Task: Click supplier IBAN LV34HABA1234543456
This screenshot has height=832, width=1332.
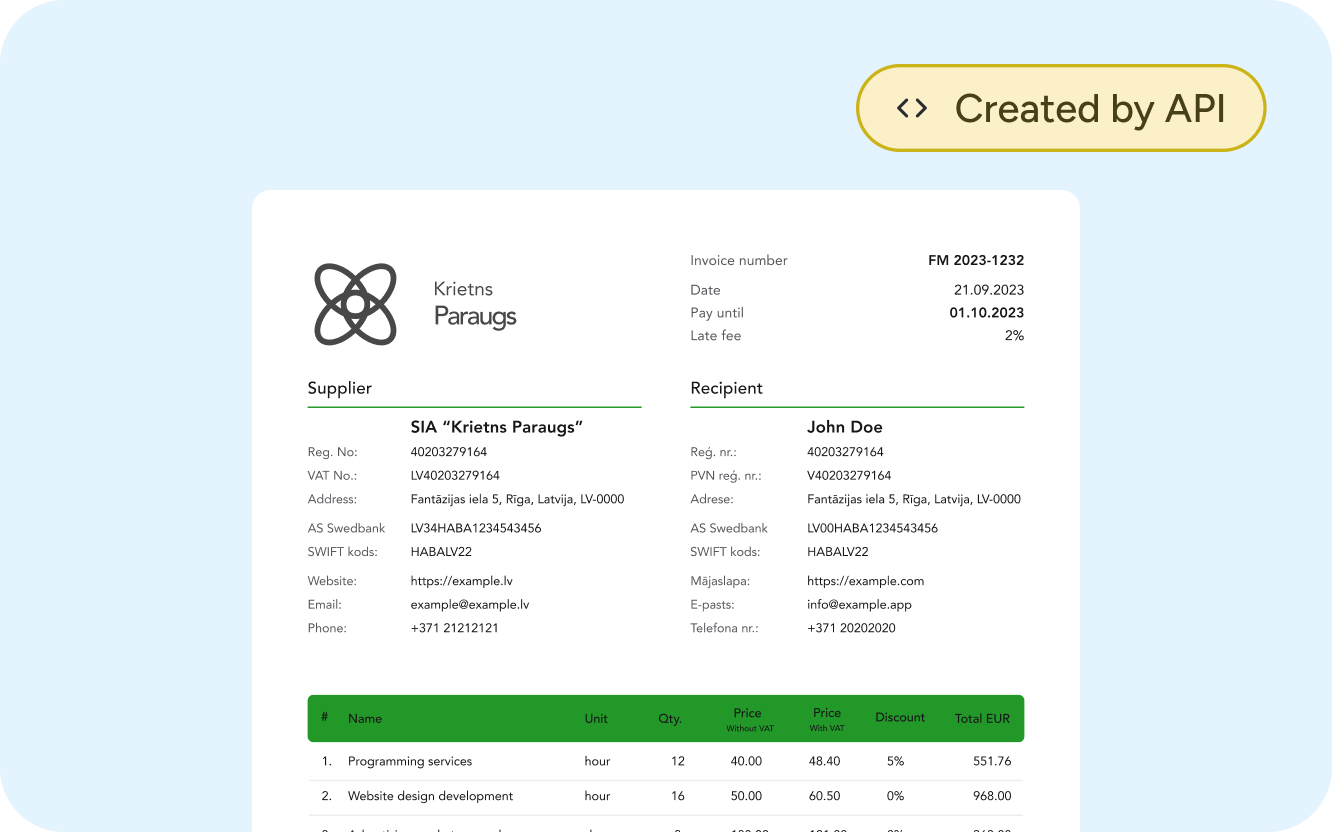Action: click(x=476, y=528)
